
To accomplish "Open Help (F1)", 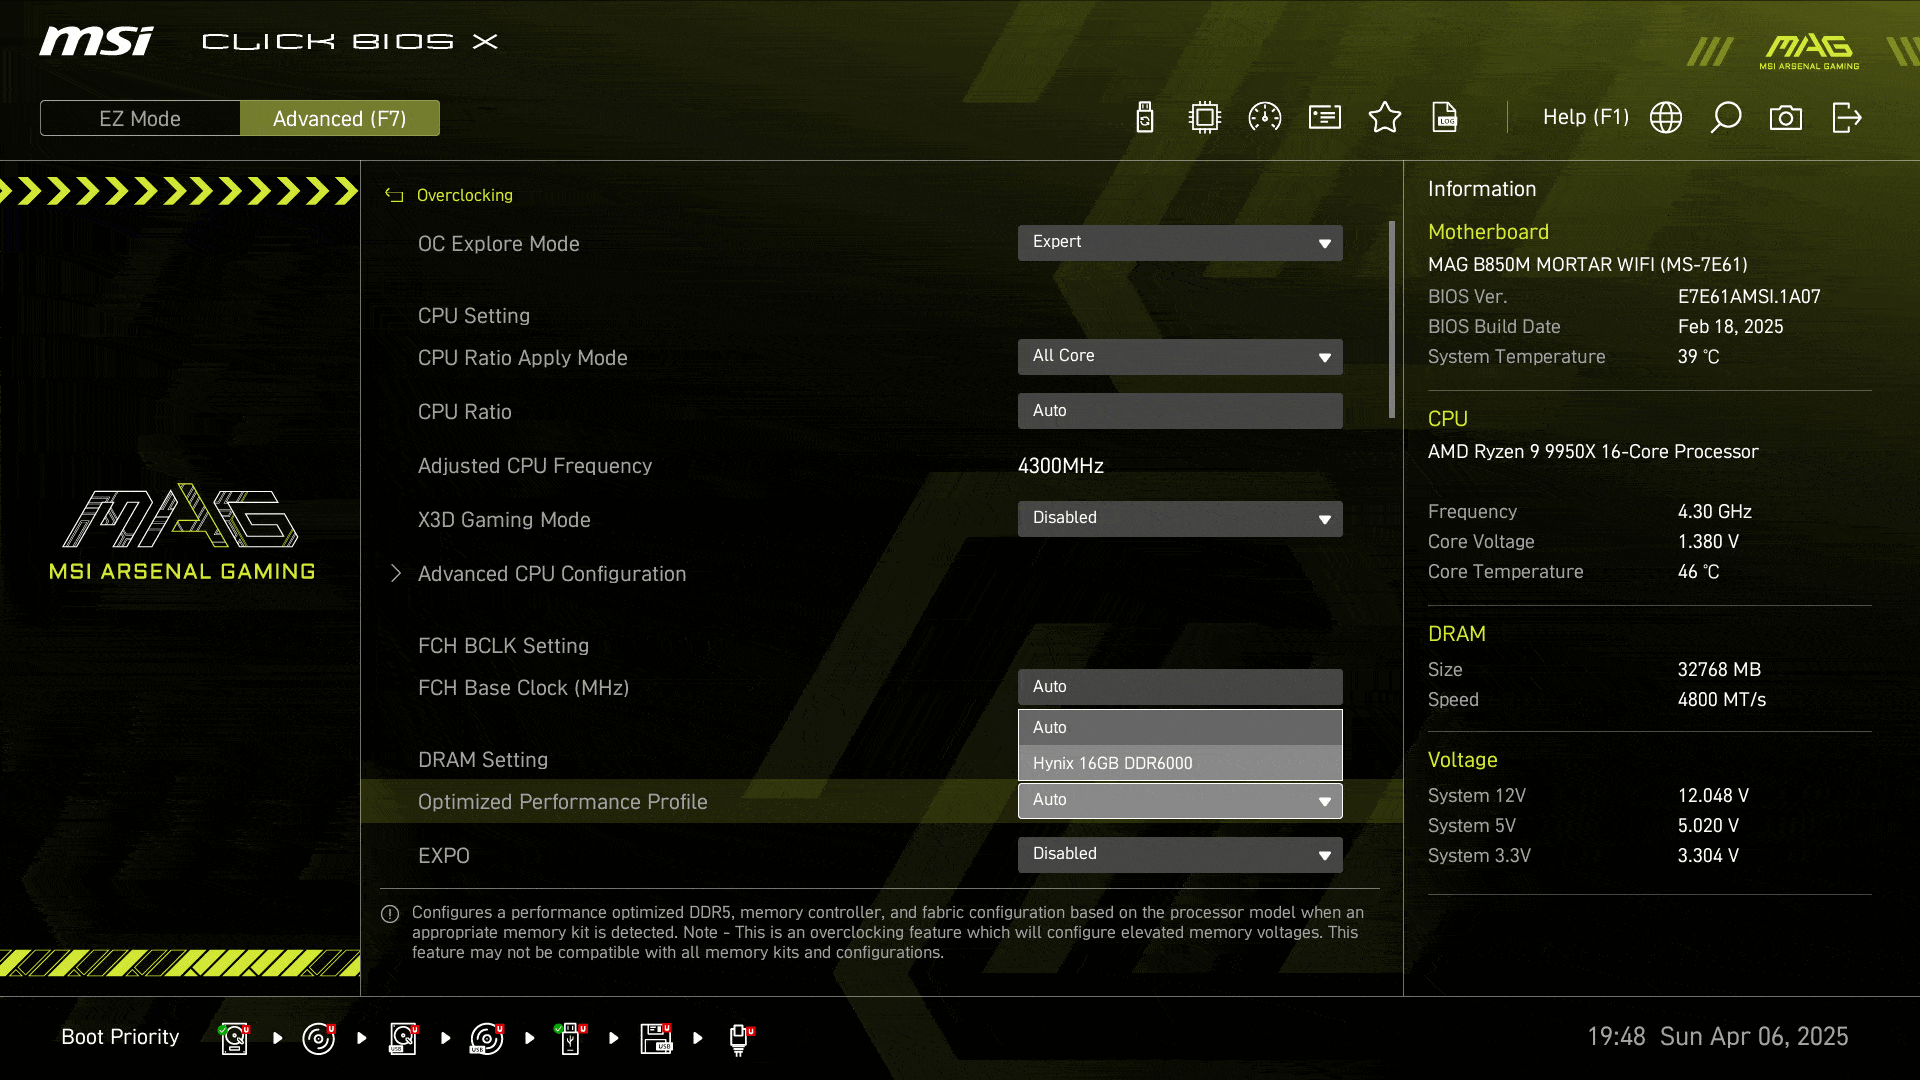I will point(1585,118).
